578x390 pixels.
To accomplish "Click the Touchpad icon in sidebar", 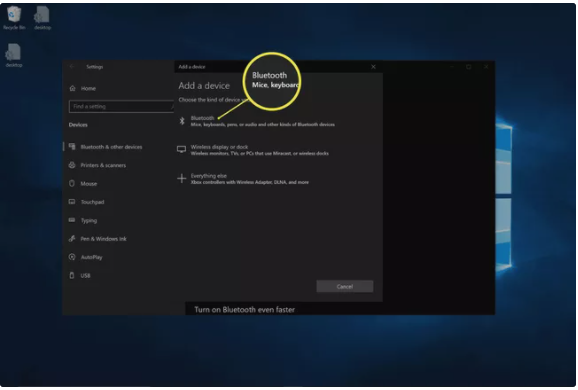I will coord(72,202).
